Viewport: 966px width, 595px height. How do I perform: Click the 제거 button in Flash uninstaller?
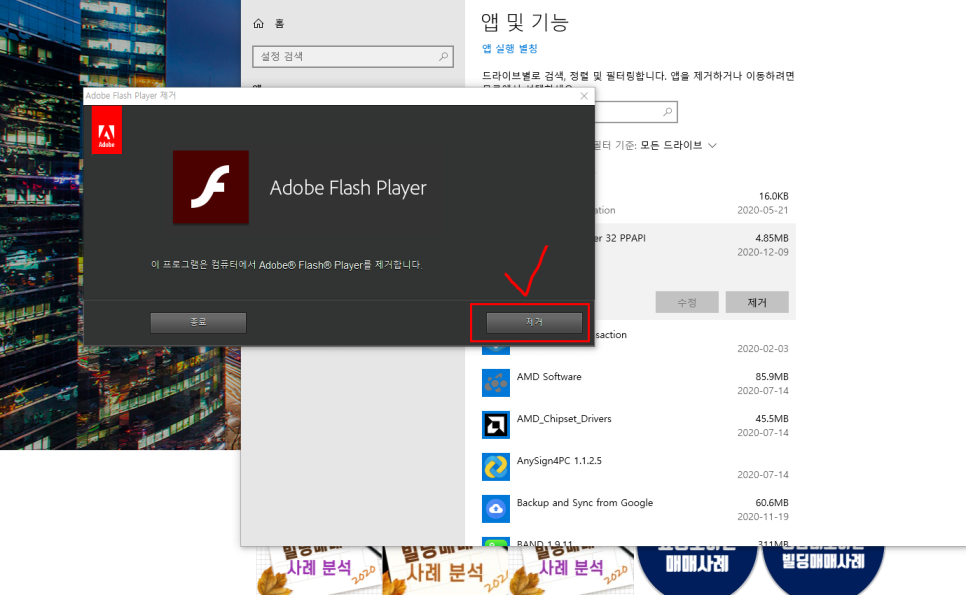[534, 322]
